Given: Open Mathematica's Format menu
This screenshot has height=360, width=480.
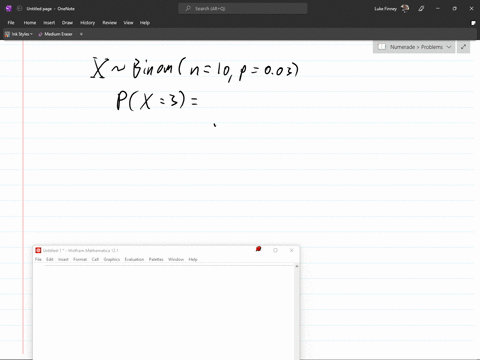Looking at the screenshot, I should 80,259.
